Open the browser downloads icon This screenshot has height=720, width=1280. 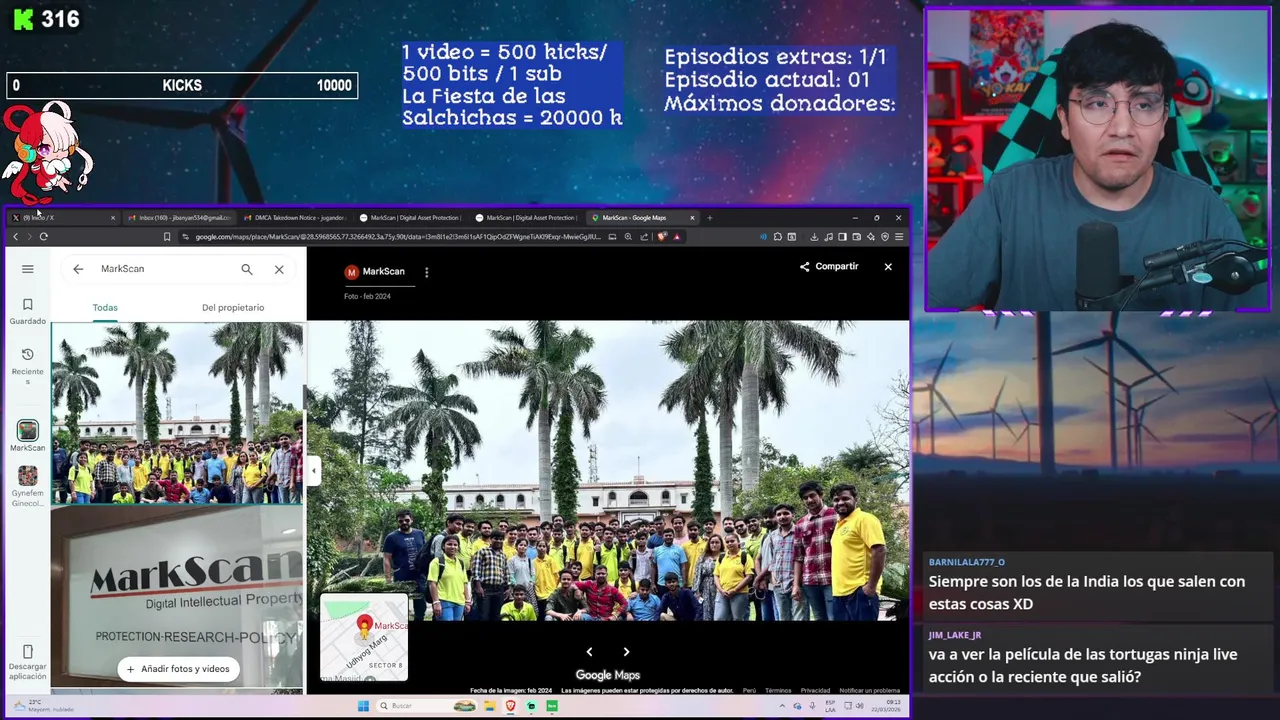(814, 237)
